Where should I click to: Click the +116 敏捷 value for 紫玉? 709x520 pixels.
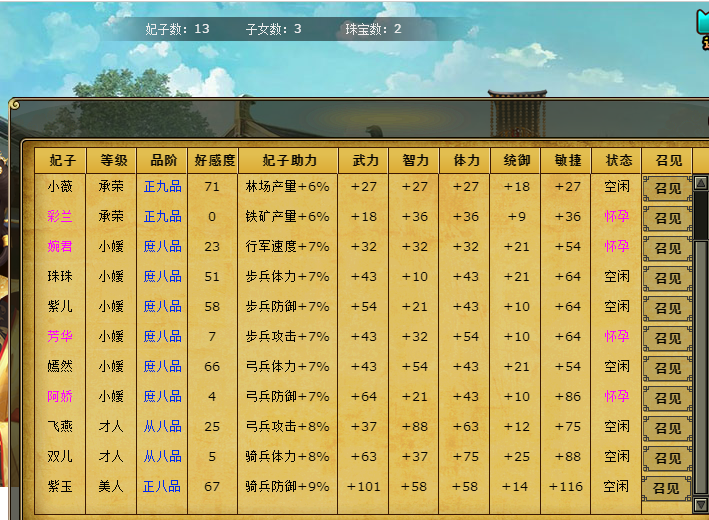point(566,487)
